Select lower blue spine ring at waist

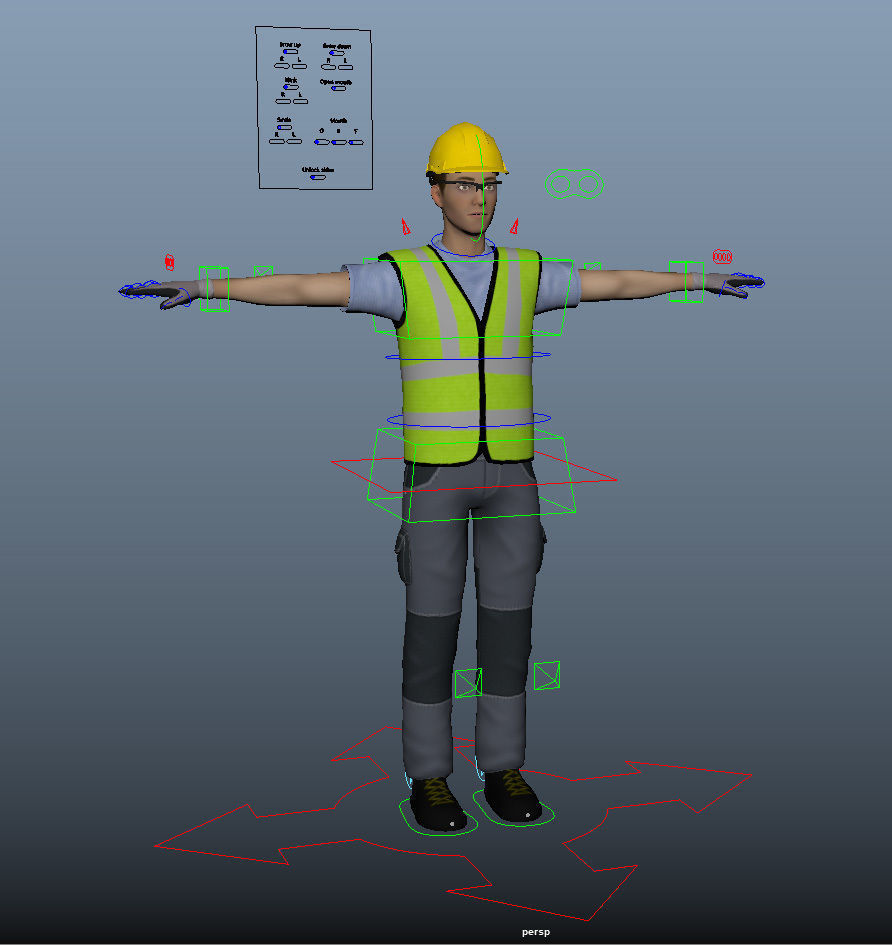468,419
